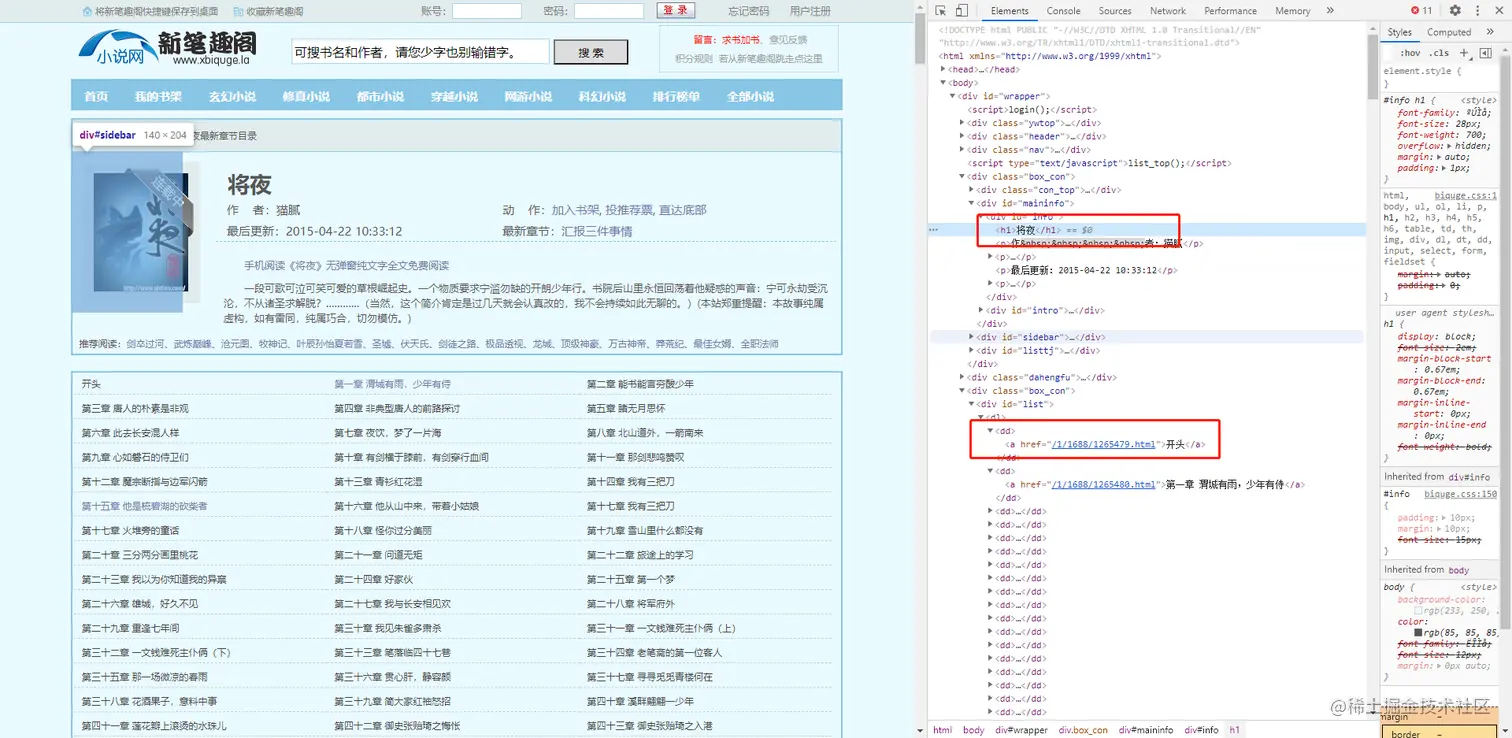Expand the div id sidebar node
The image size is (1512, 738).
(x=971, y=337)
